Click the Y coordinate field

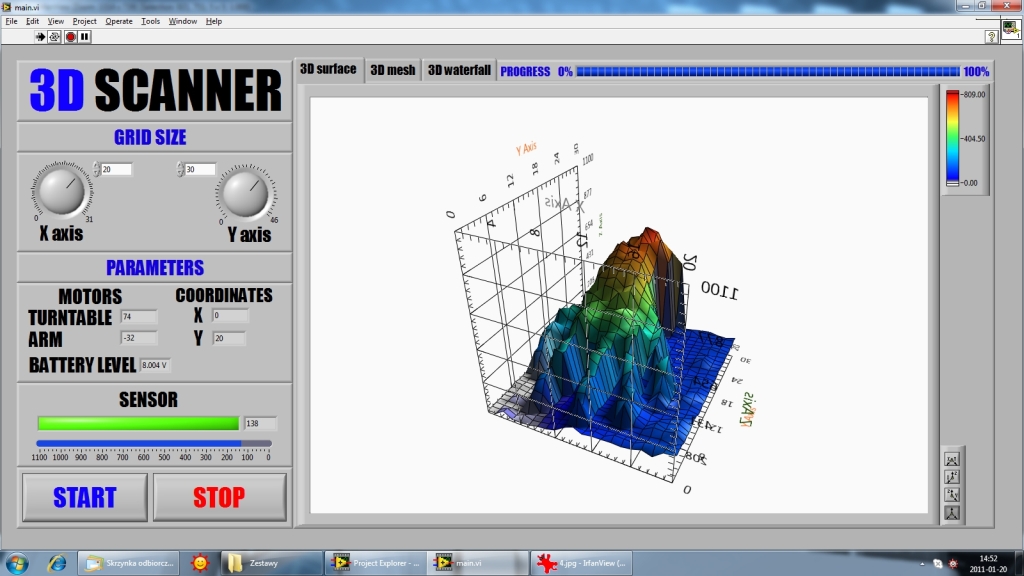click(229, 338)
